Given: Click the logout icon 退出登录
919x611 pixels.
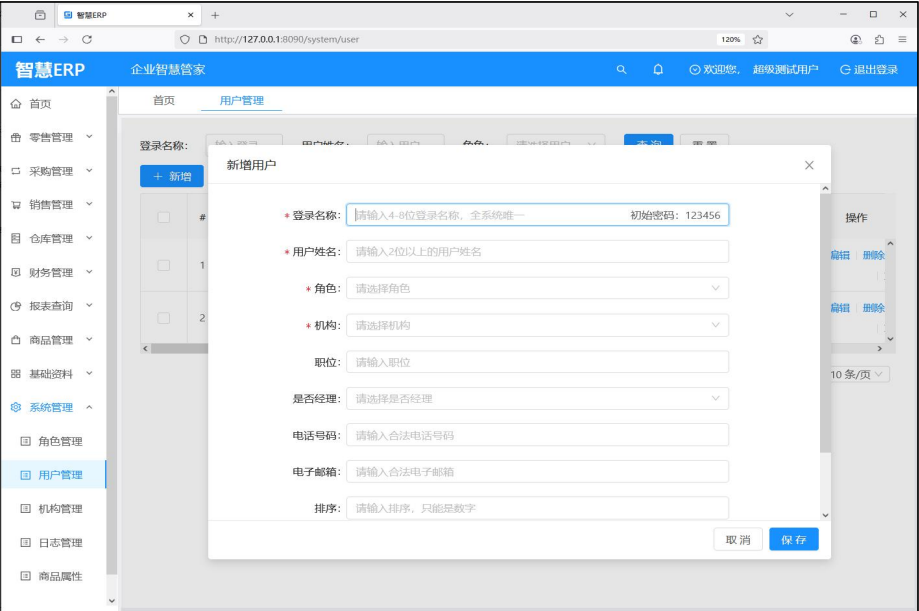Looking at the screenshot, I should coord(845,70).
